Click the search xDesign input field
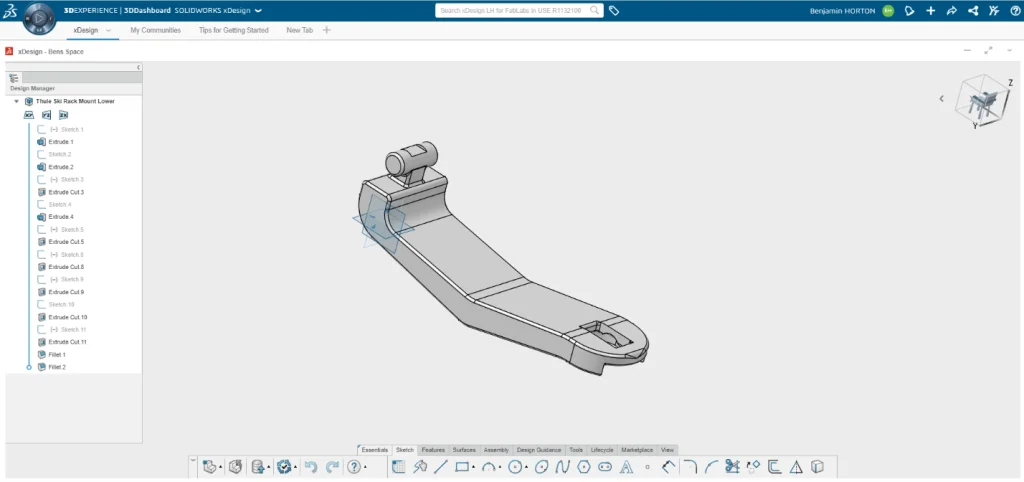This screenshot has height=482, width=1024. (x=510, y=11)
